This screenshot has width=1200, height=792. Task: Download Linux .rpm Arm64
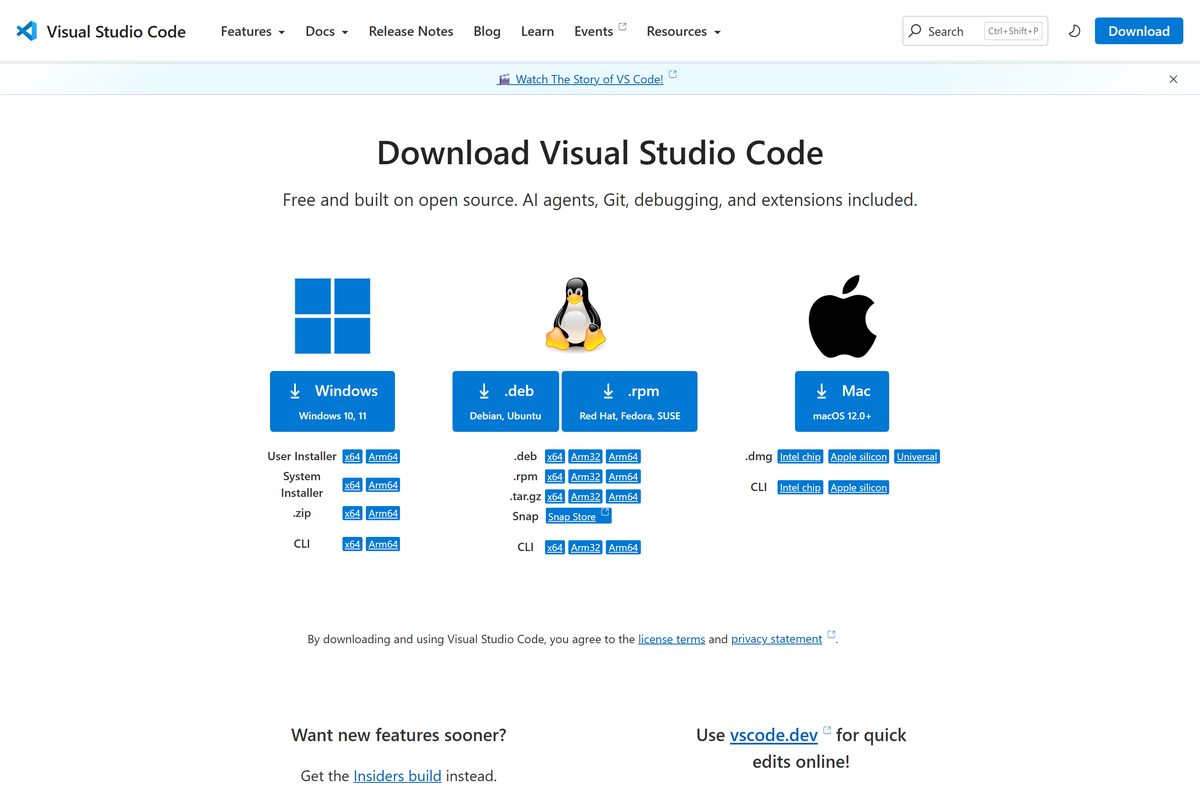pos(624,477)
